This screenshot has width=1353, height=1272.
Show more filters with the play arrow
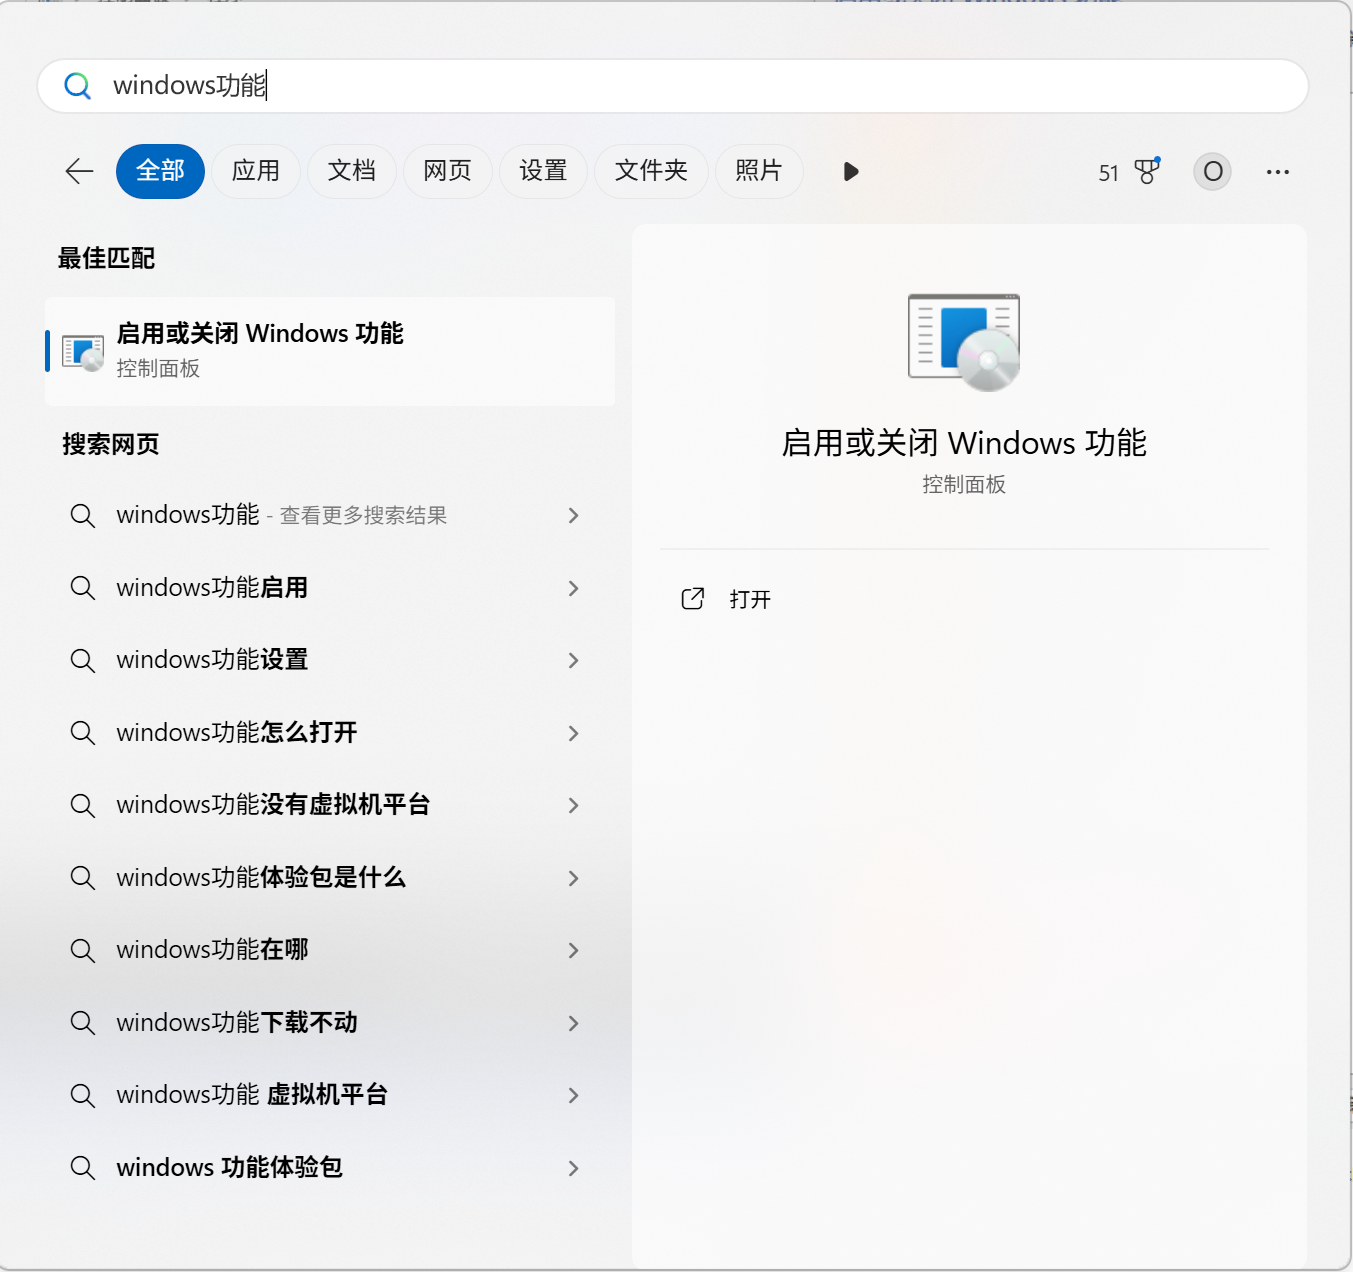851,172
